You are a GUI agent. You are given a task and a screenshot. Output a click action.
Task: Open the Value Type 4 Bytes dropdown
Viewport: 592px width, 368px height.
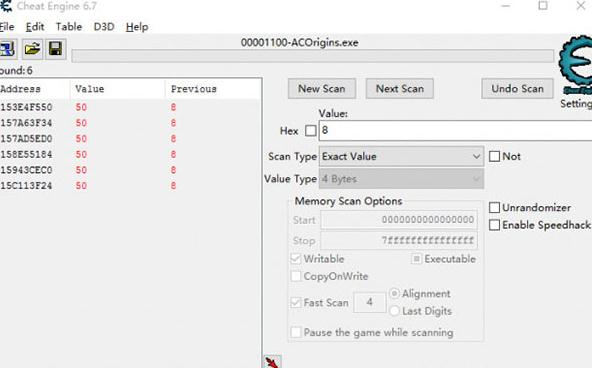tap(401, 179)
